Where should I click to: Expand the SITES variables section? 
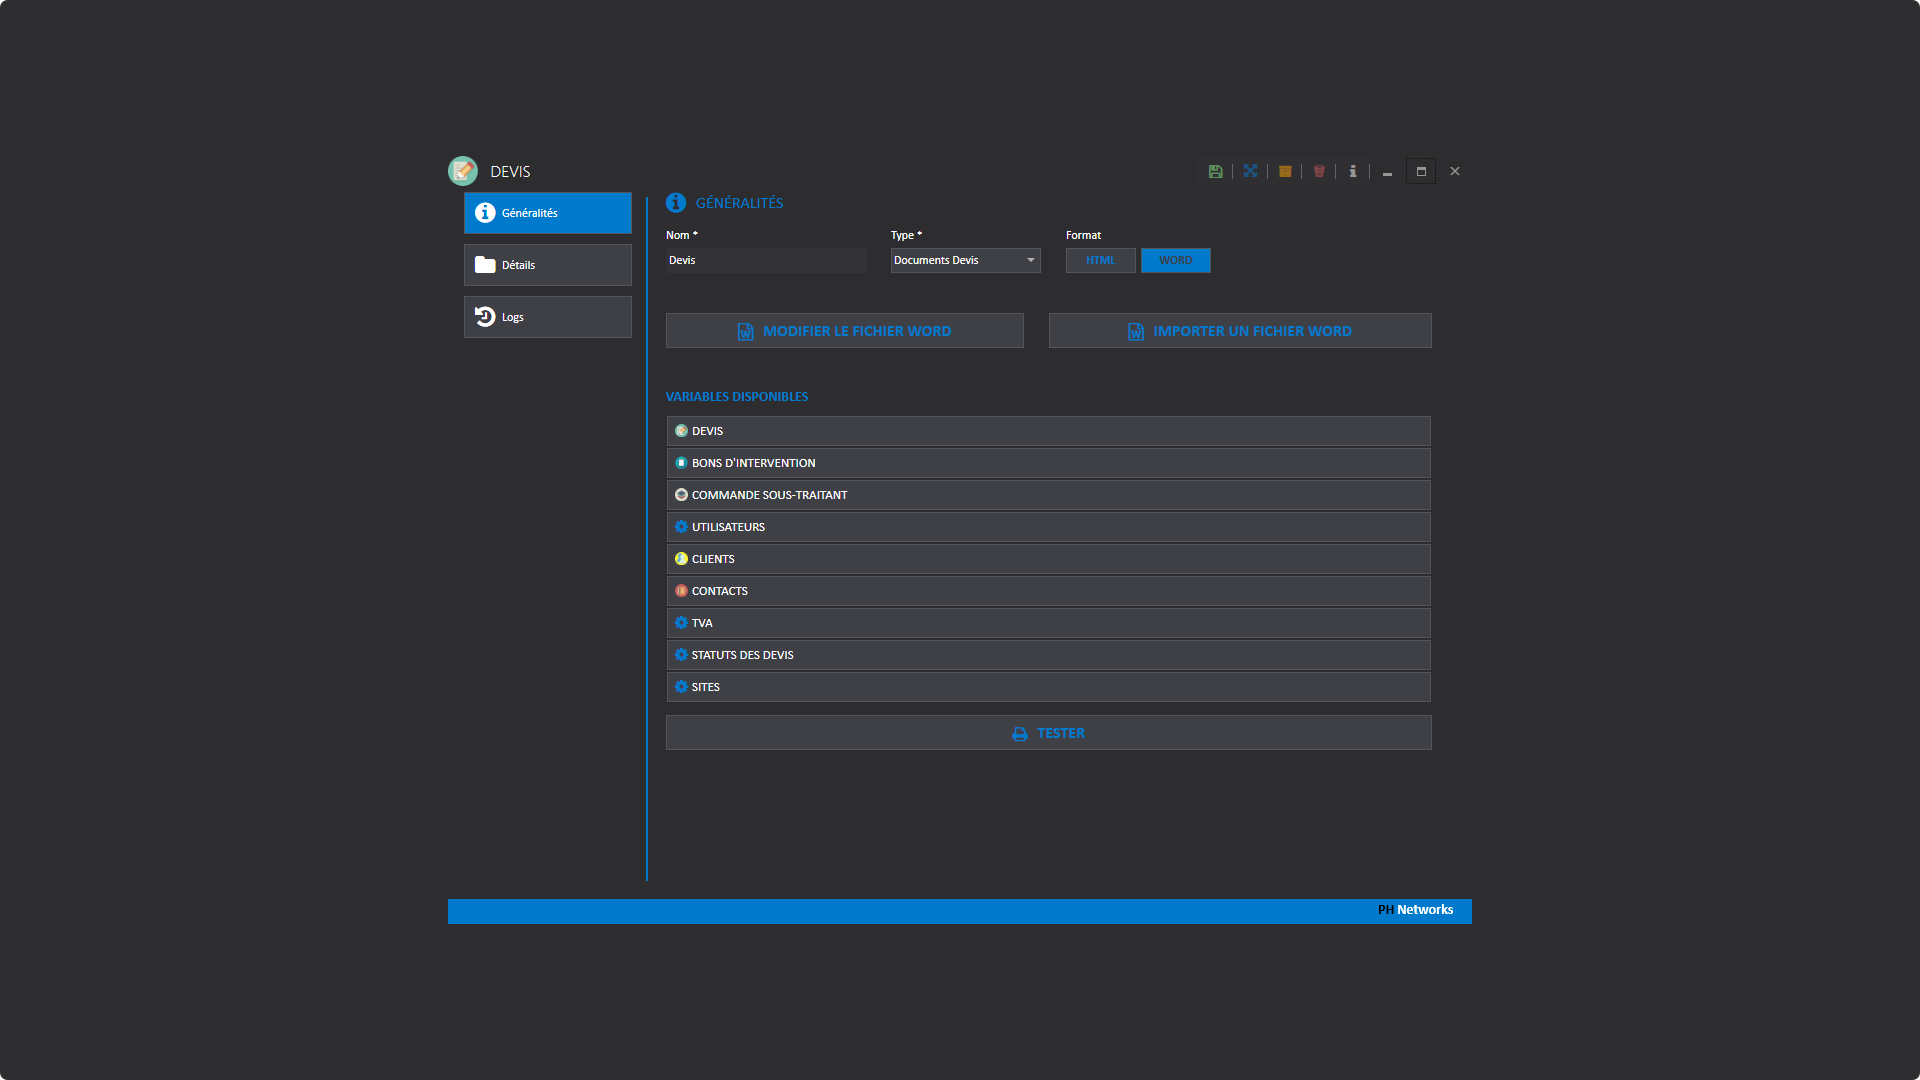pos(1048,687)
